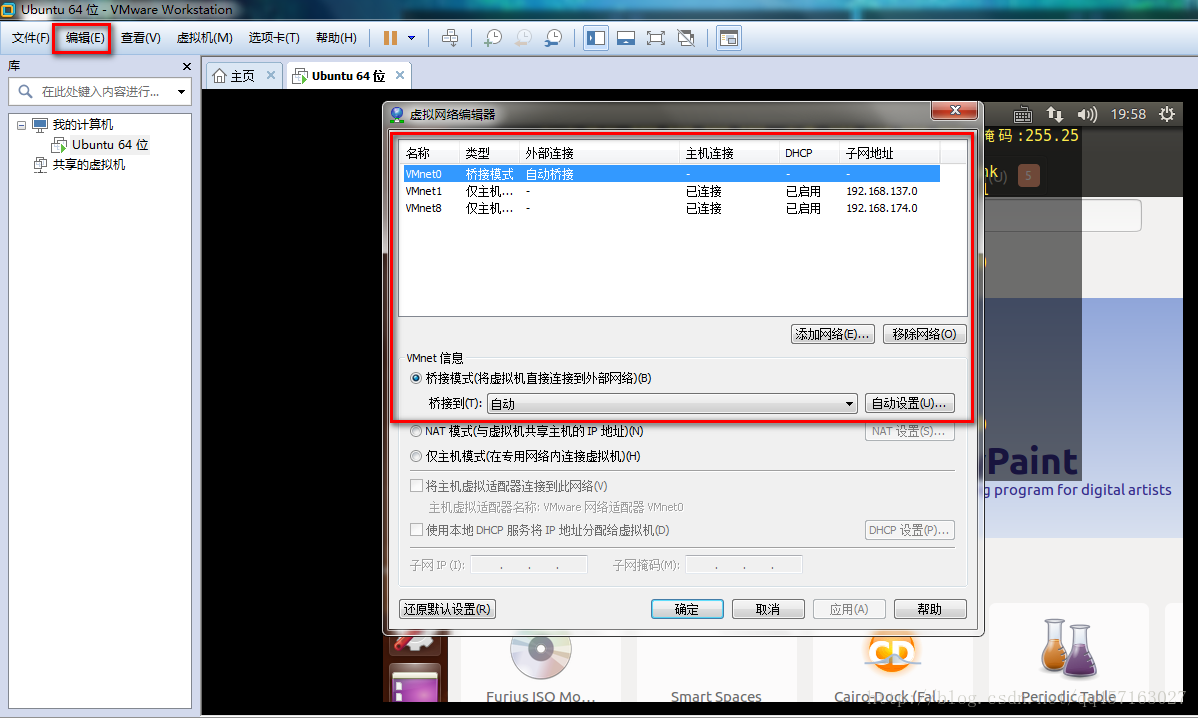This screenshot has height=718, width=1198.
Task: Select the 桥接模式 radio button
Action: click(x=416, y=378)
